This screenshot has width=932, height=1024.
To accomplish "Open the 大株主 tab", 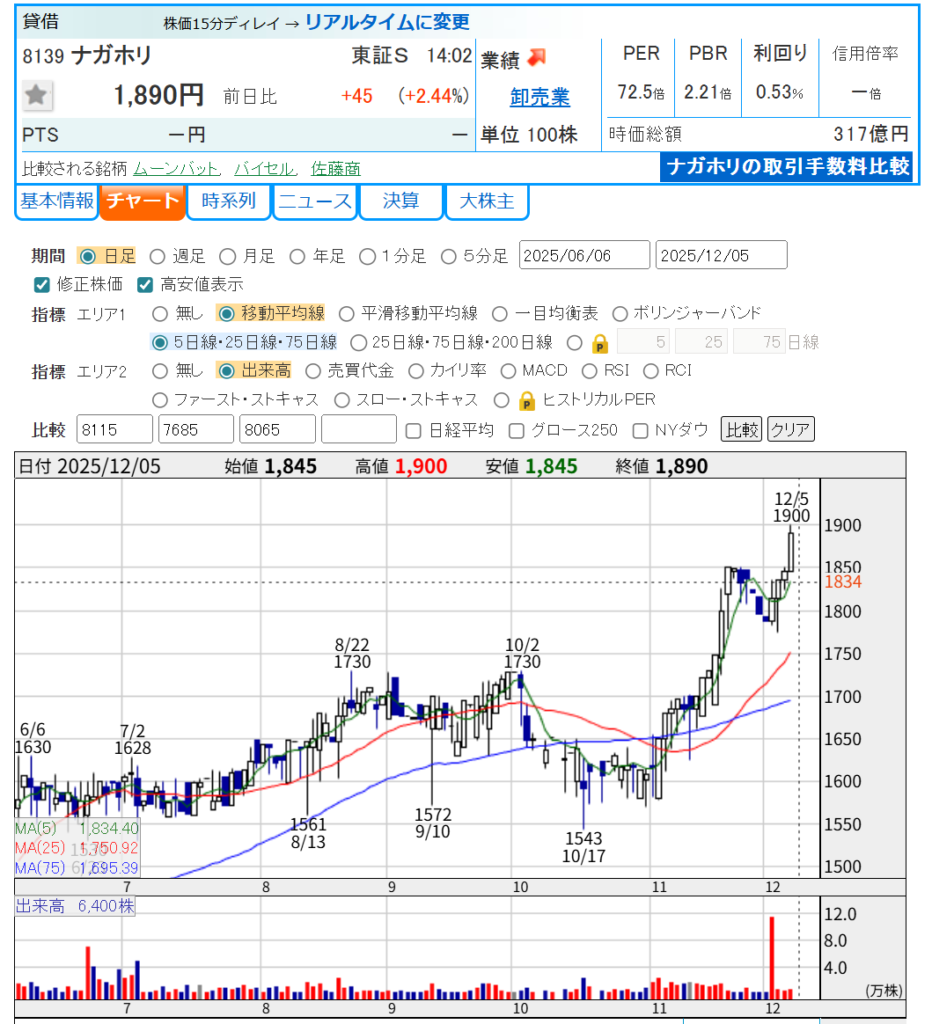I will click(x=487, y=201).
